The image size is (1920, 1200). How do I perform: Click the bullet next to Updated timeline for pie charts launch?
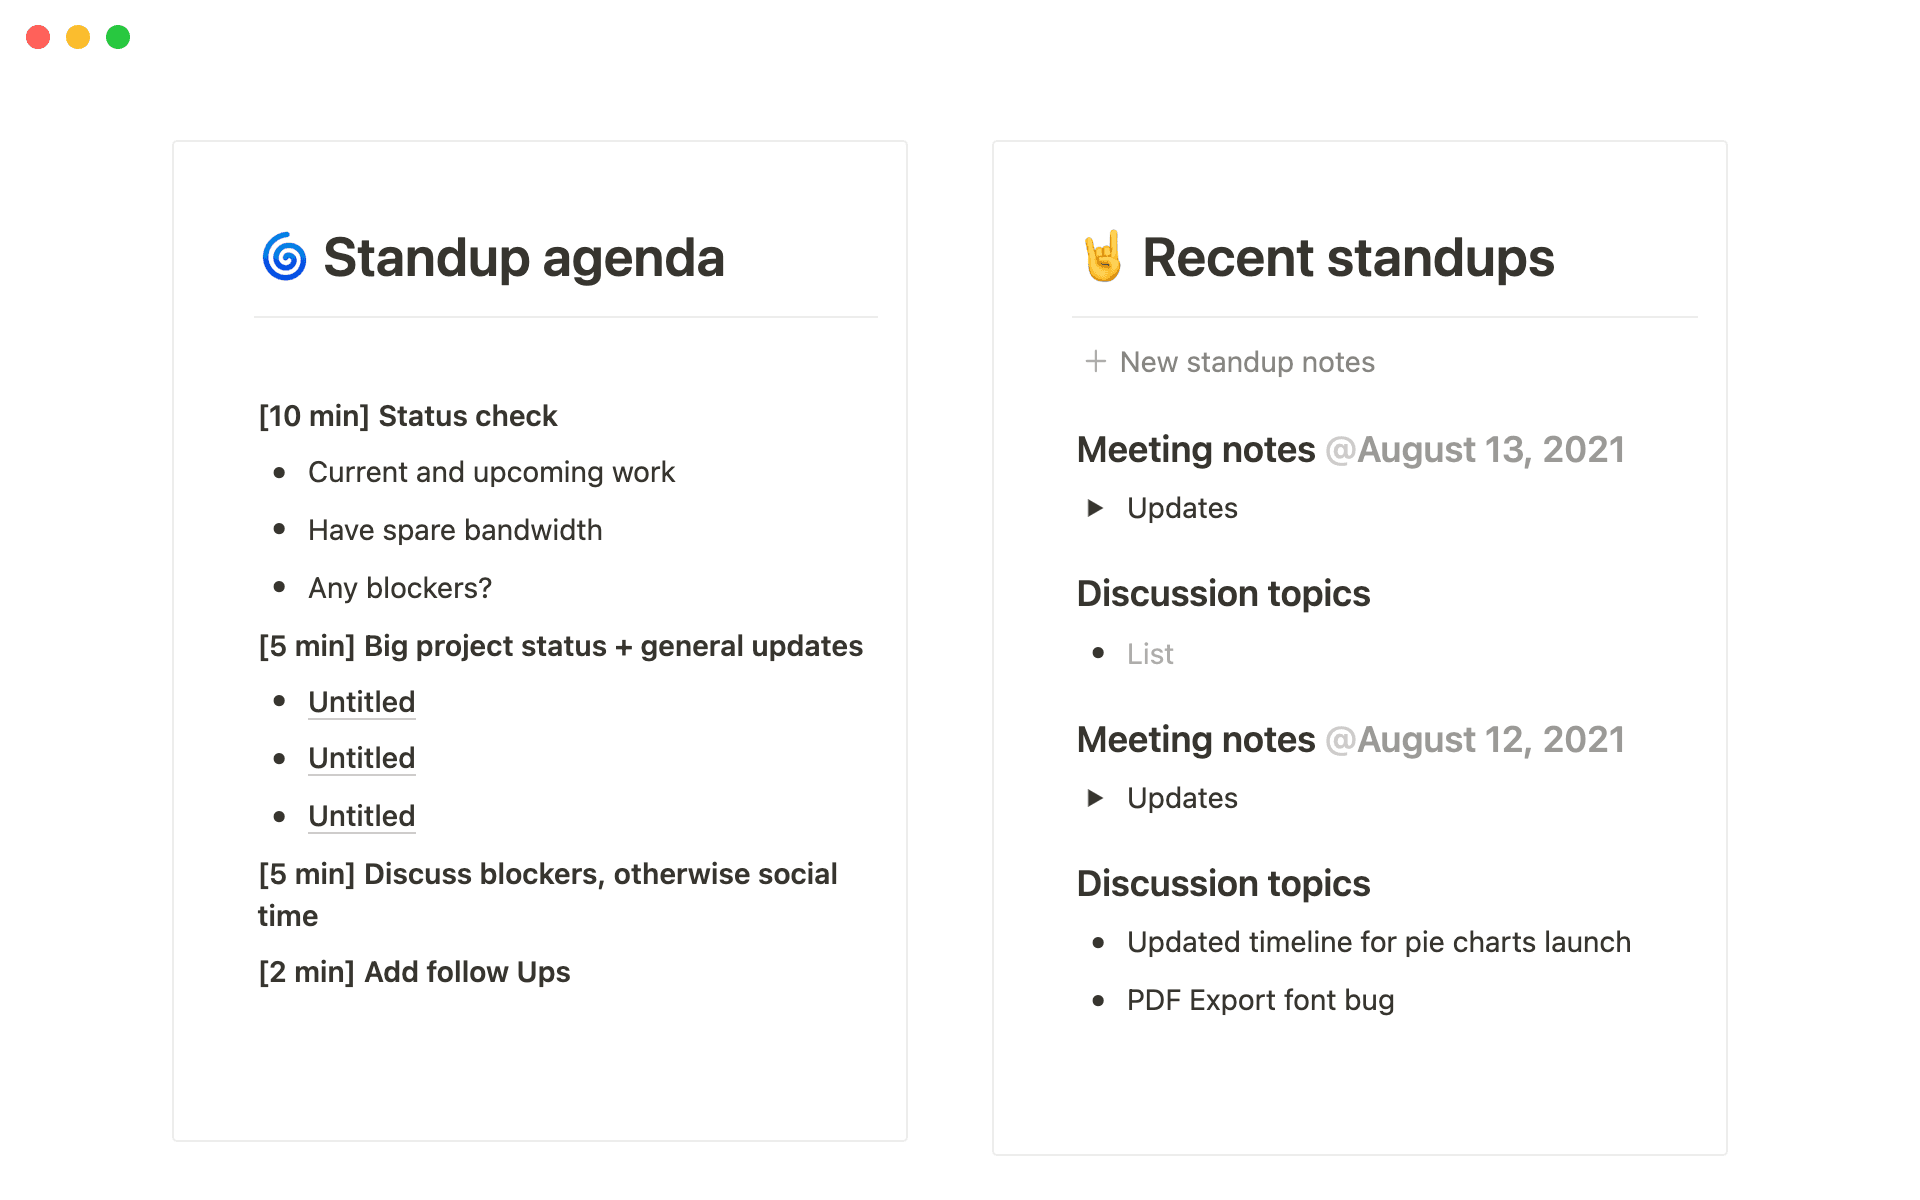click(x=1099, y=942)
